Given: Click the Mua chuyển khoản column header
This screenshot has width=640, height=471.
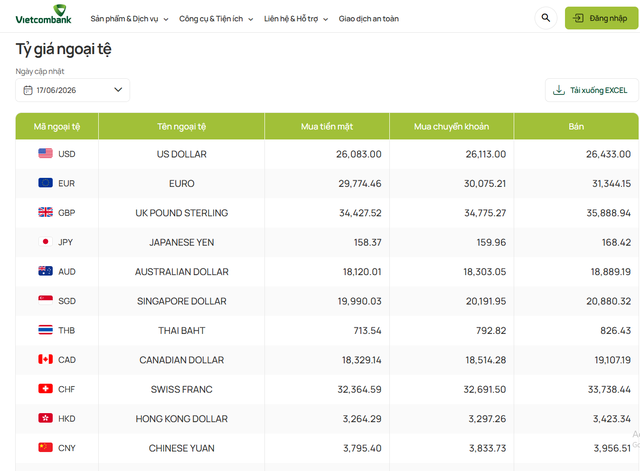Looking at the screenshot, I should pyautogui.click(x=451, y=127).
